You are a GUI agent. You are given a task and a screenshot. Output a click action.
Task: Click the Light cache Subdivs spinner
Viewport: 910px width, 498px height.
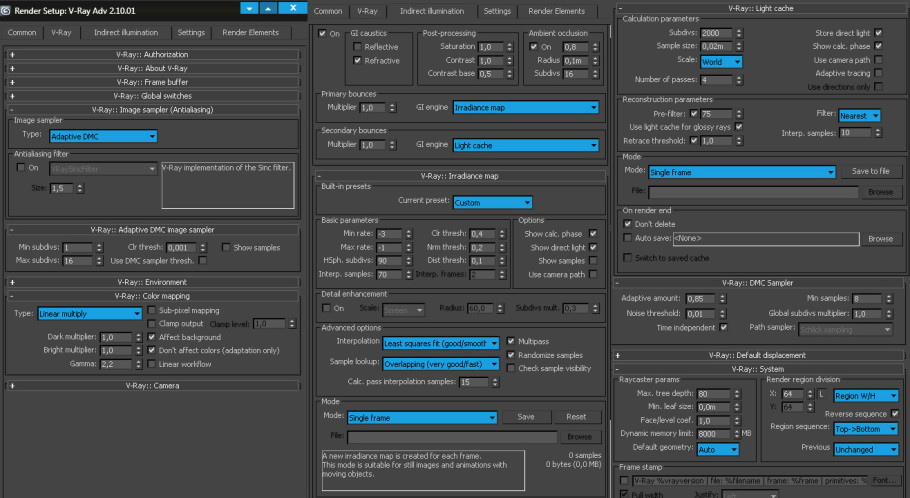[739, 33]
